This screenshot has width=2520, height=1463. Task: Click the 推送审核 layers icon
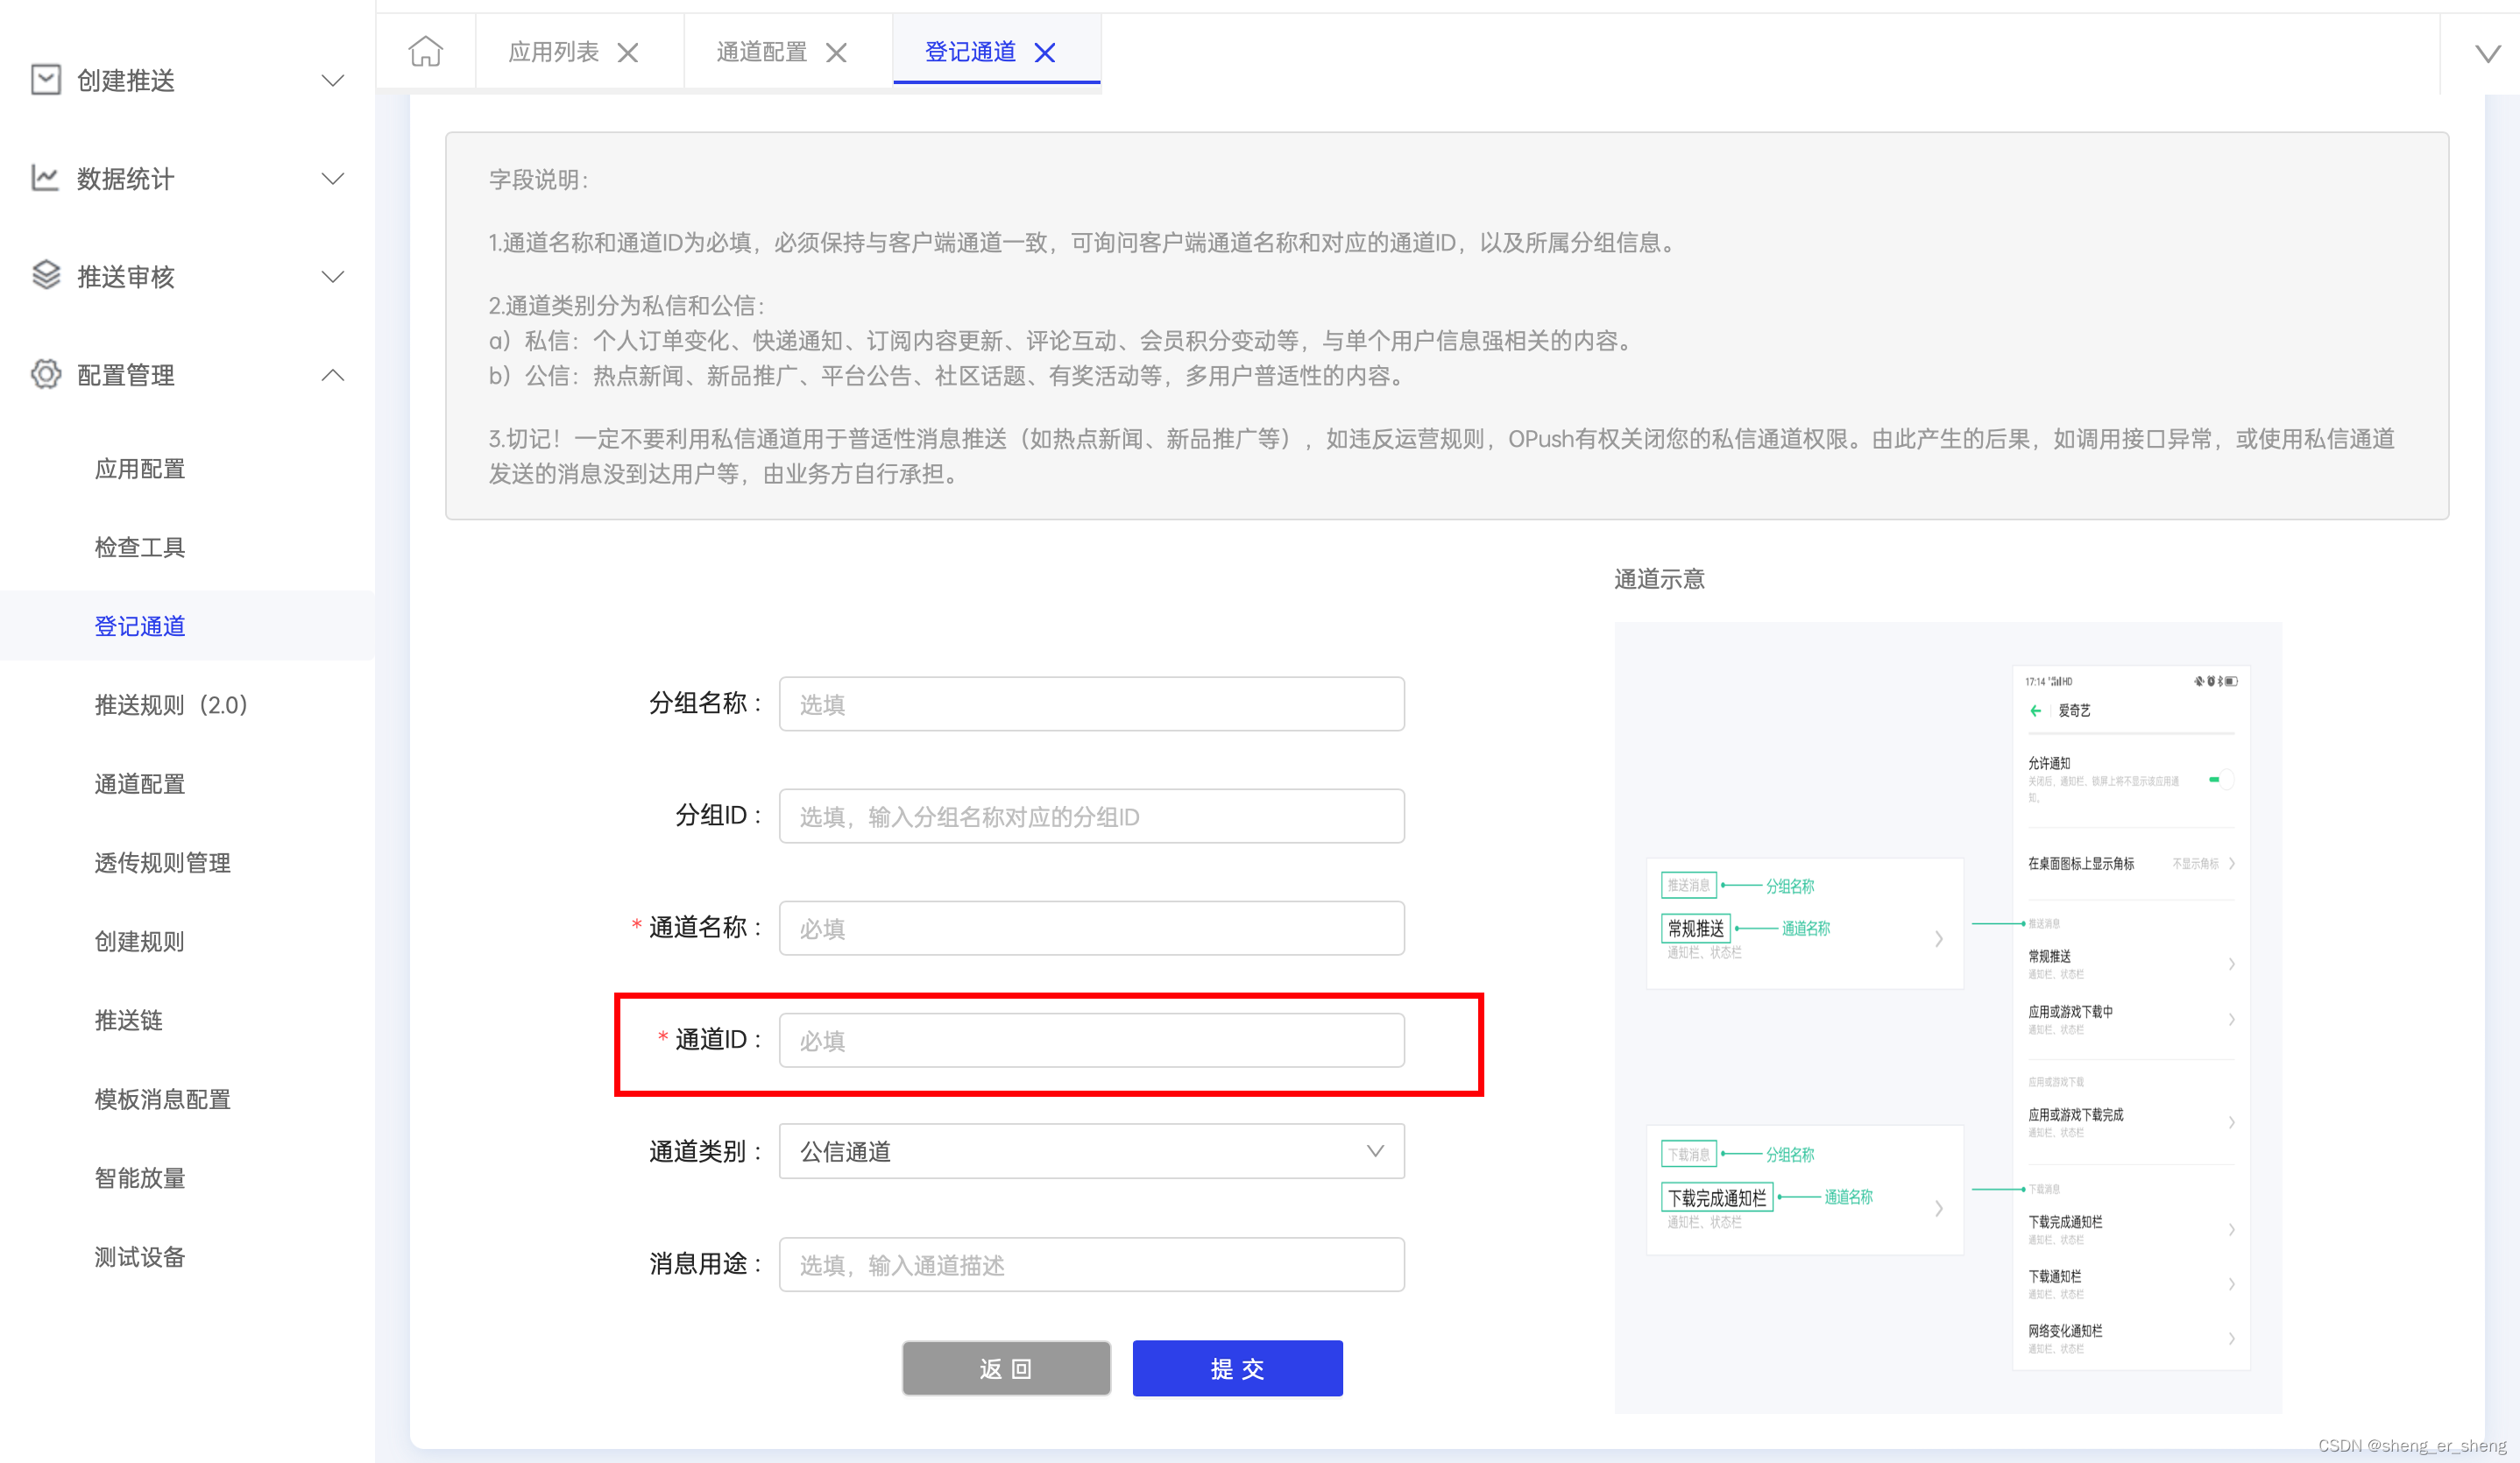[45, 275]
